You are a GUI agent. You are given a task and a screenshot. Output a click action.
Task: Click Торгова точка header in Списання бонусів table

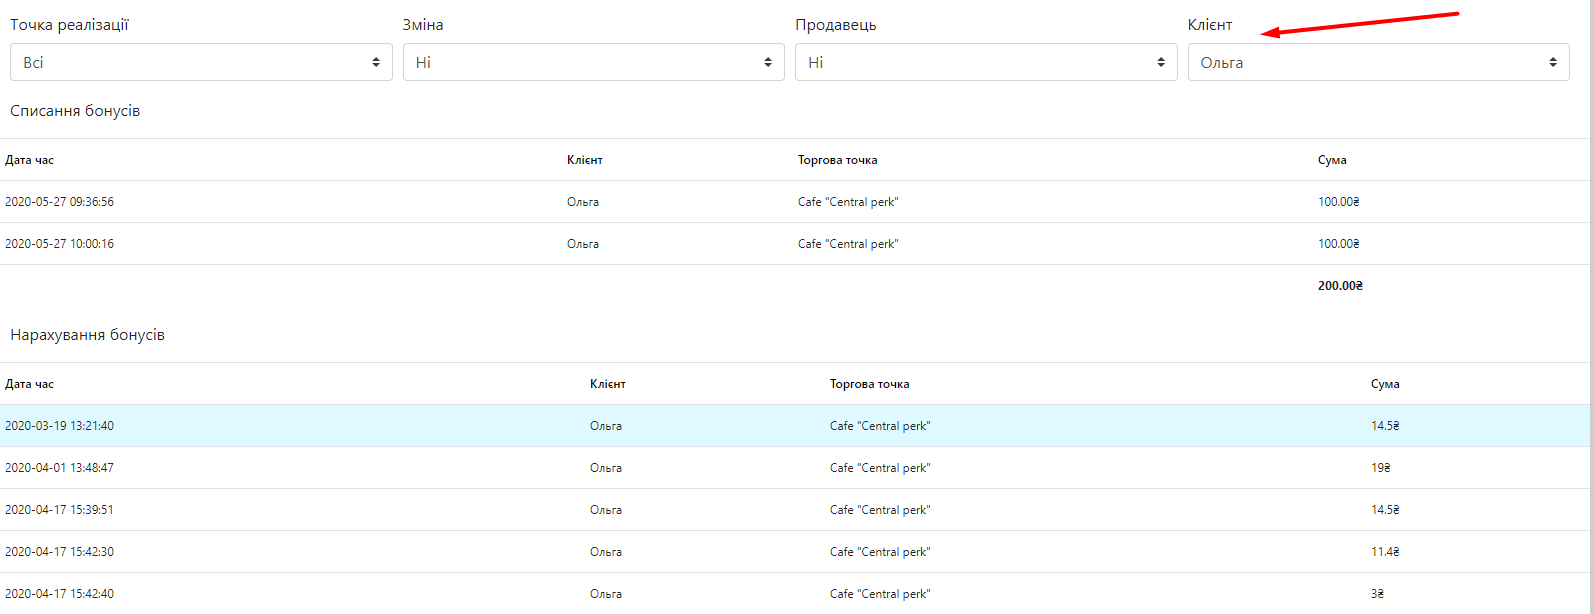[837, 160]
